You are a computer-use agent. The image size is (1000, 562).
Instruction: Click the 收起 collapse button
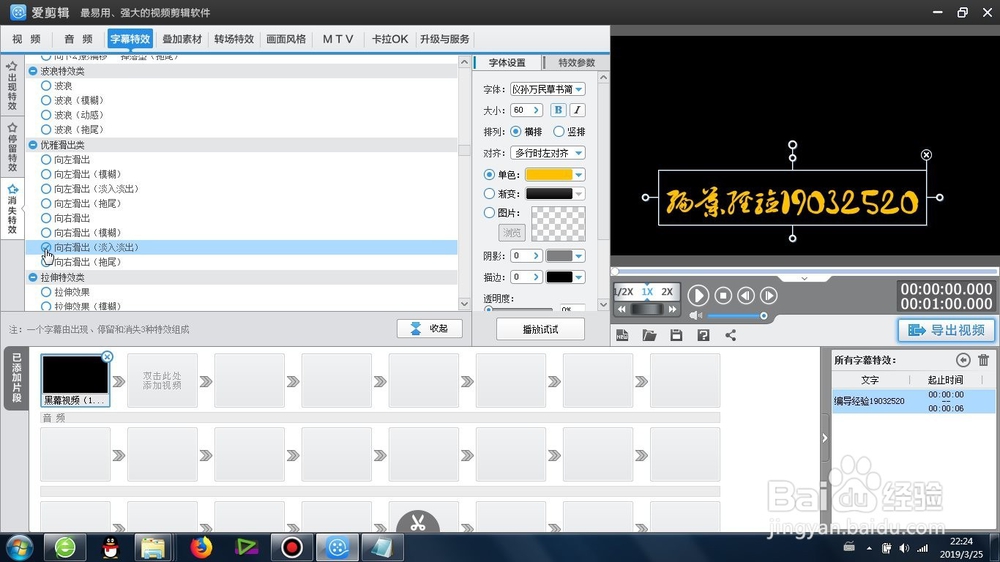tap(429, 329)
